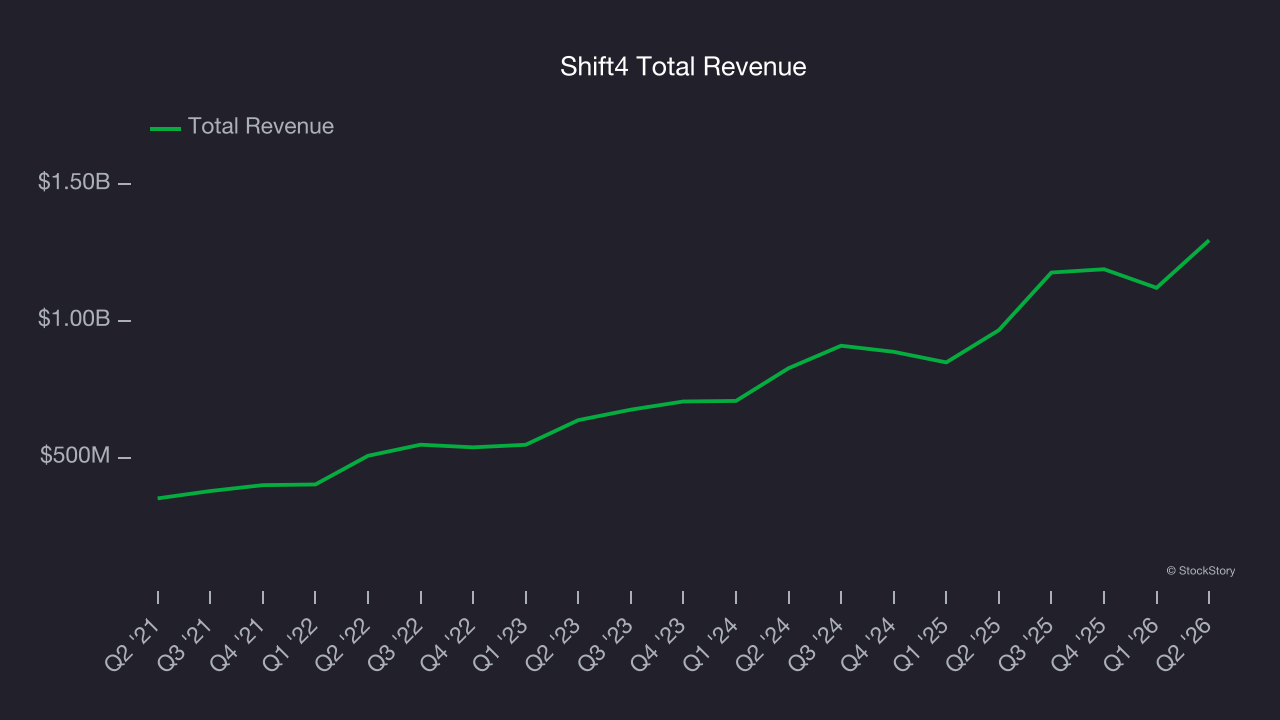
Task: Click the 'Q1 '26' x-axis label
Action: (x=1133, y=643)
